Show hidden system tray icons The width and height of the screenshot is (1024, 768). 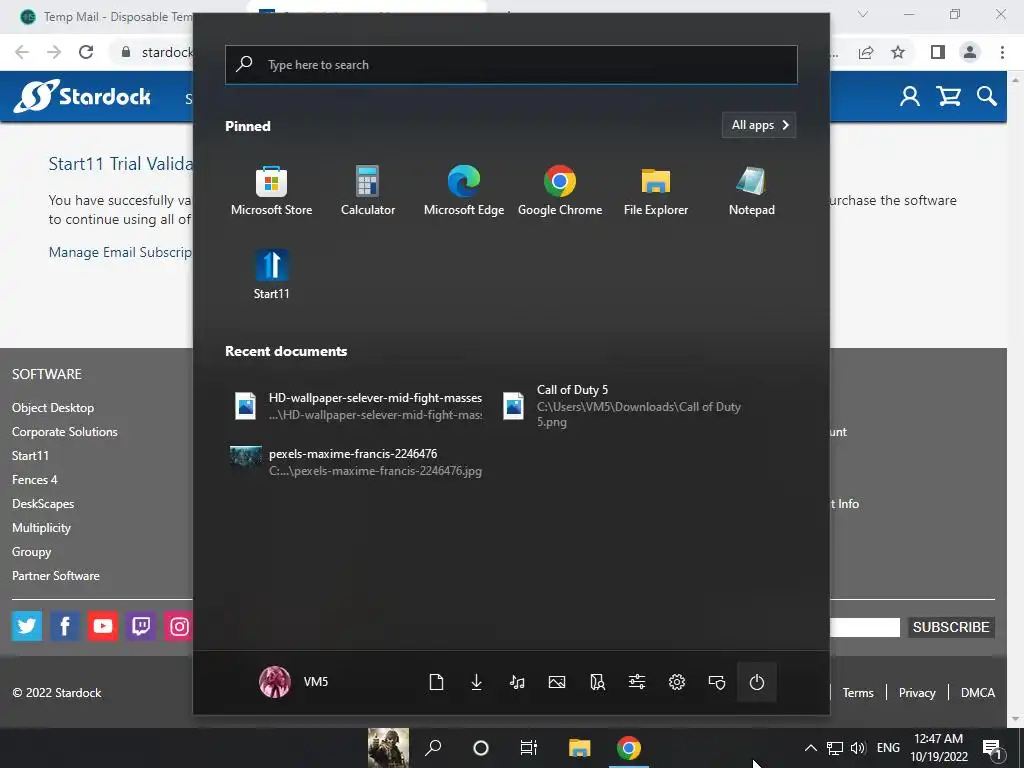(810, 748)
